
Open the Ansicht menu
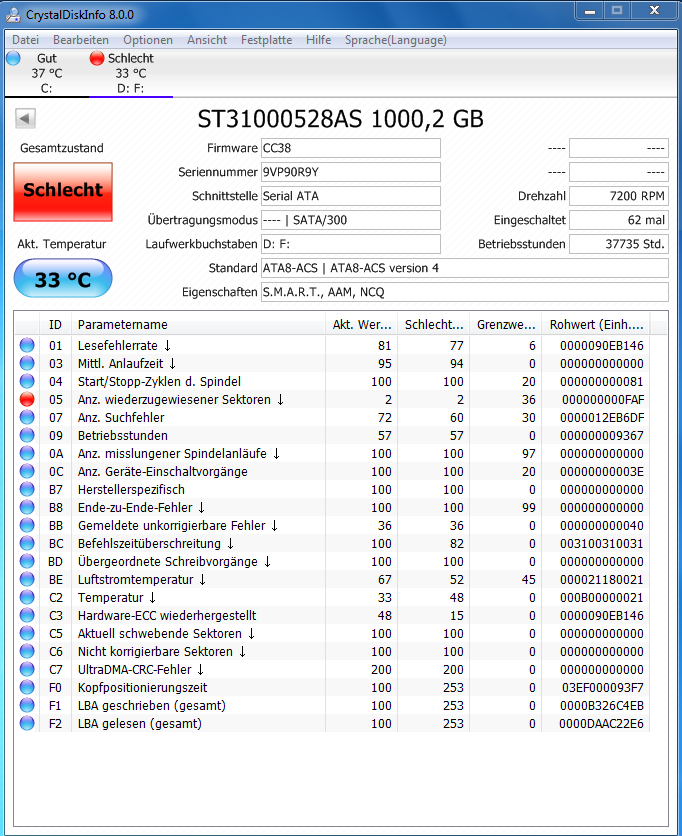pos(207,40)
